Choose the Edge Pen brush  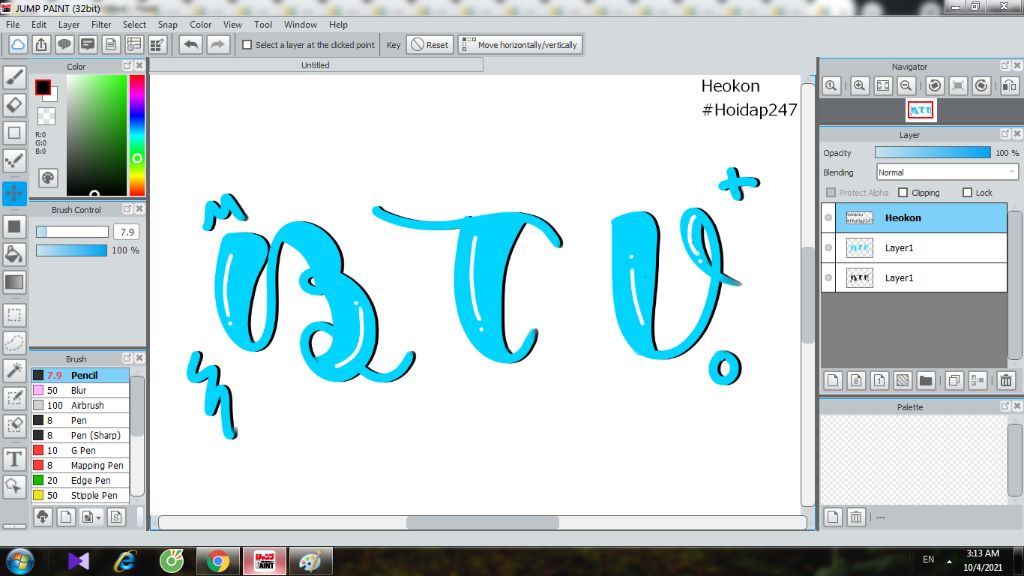coord(80,481)
